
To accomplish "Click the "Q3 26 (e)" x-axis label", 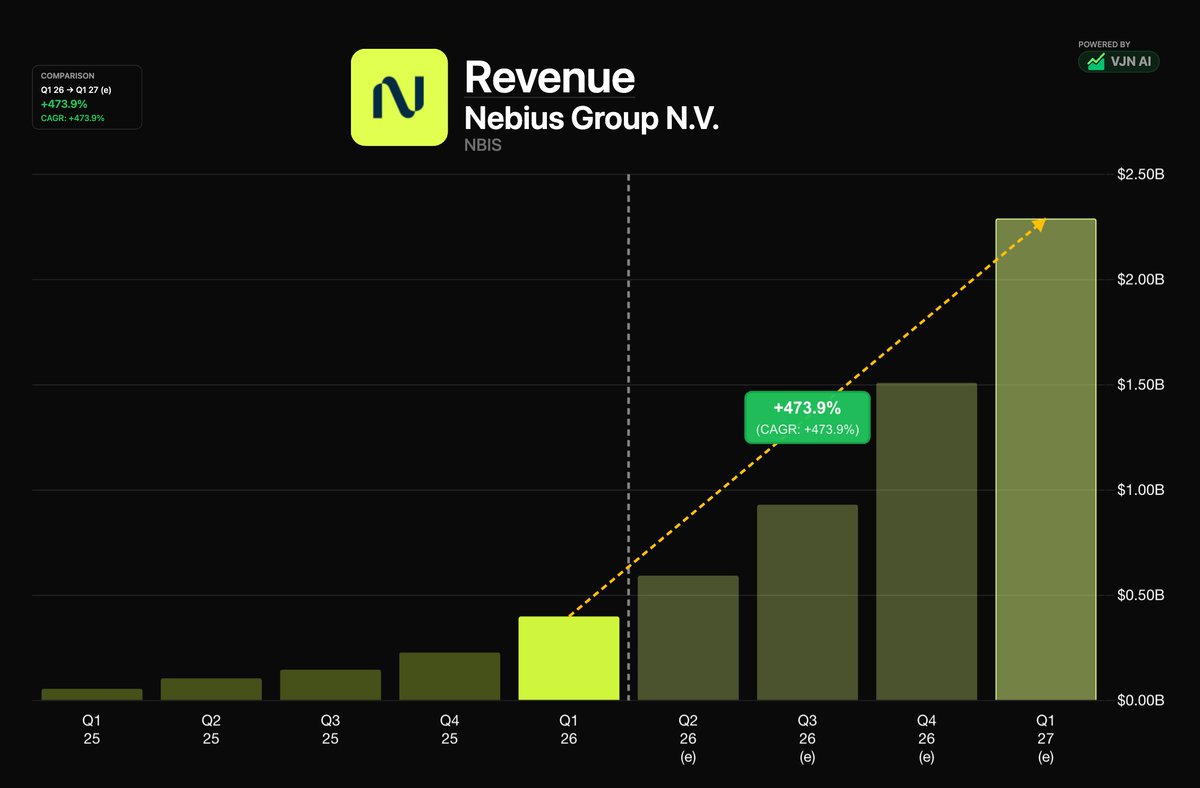I will point(807,738).
